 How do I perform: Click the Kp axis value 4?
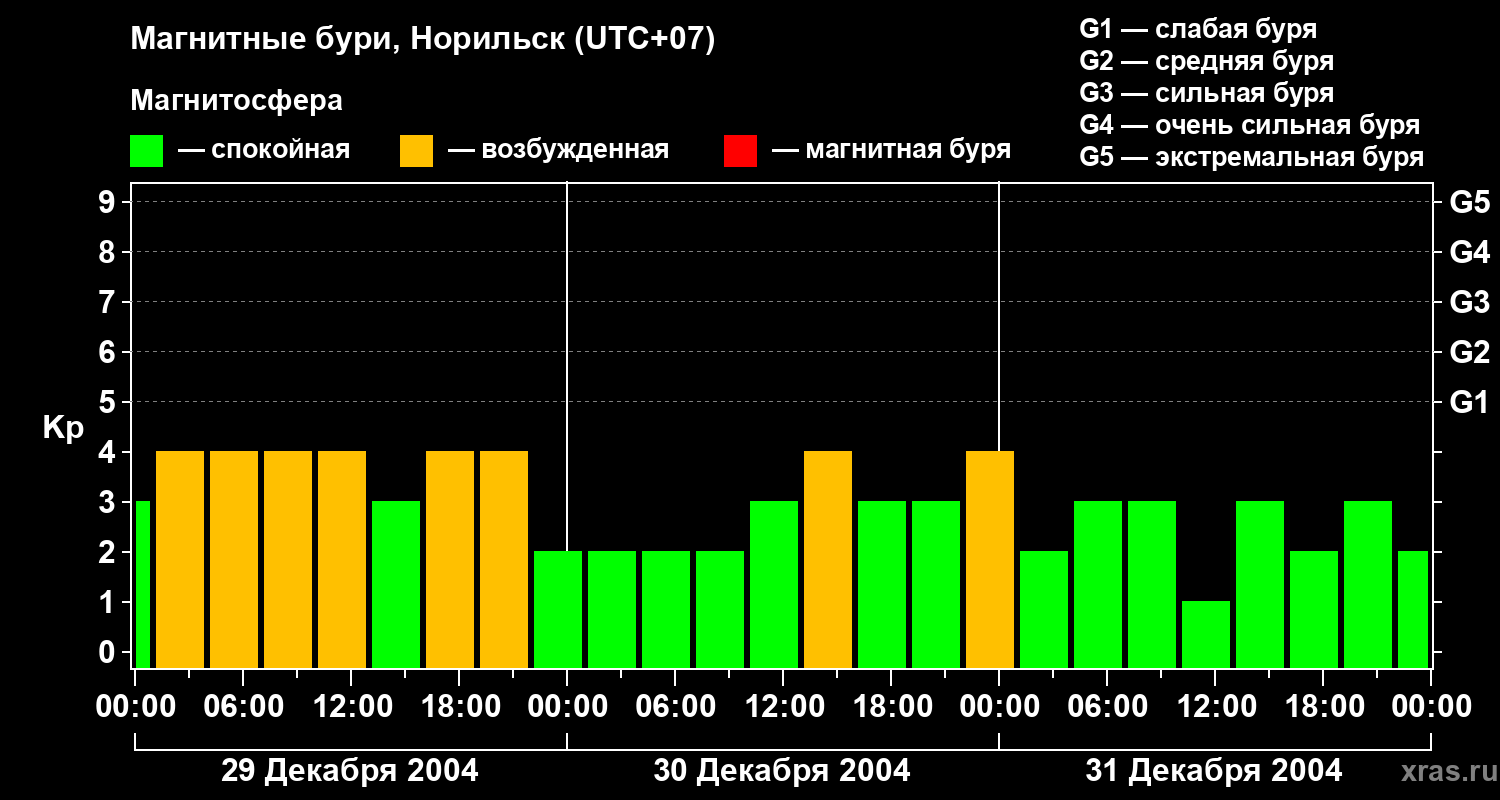pyautogui.click(x=109, y=452)
